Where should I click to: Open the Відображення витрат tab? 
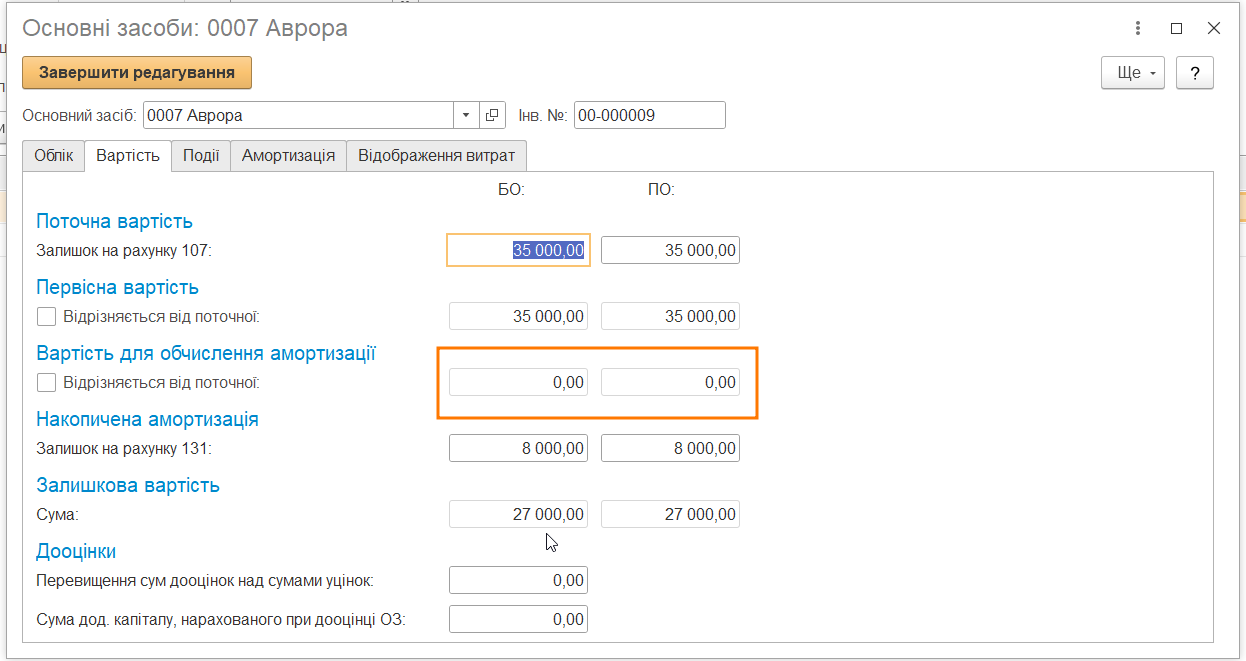click(x=436, y=156)
